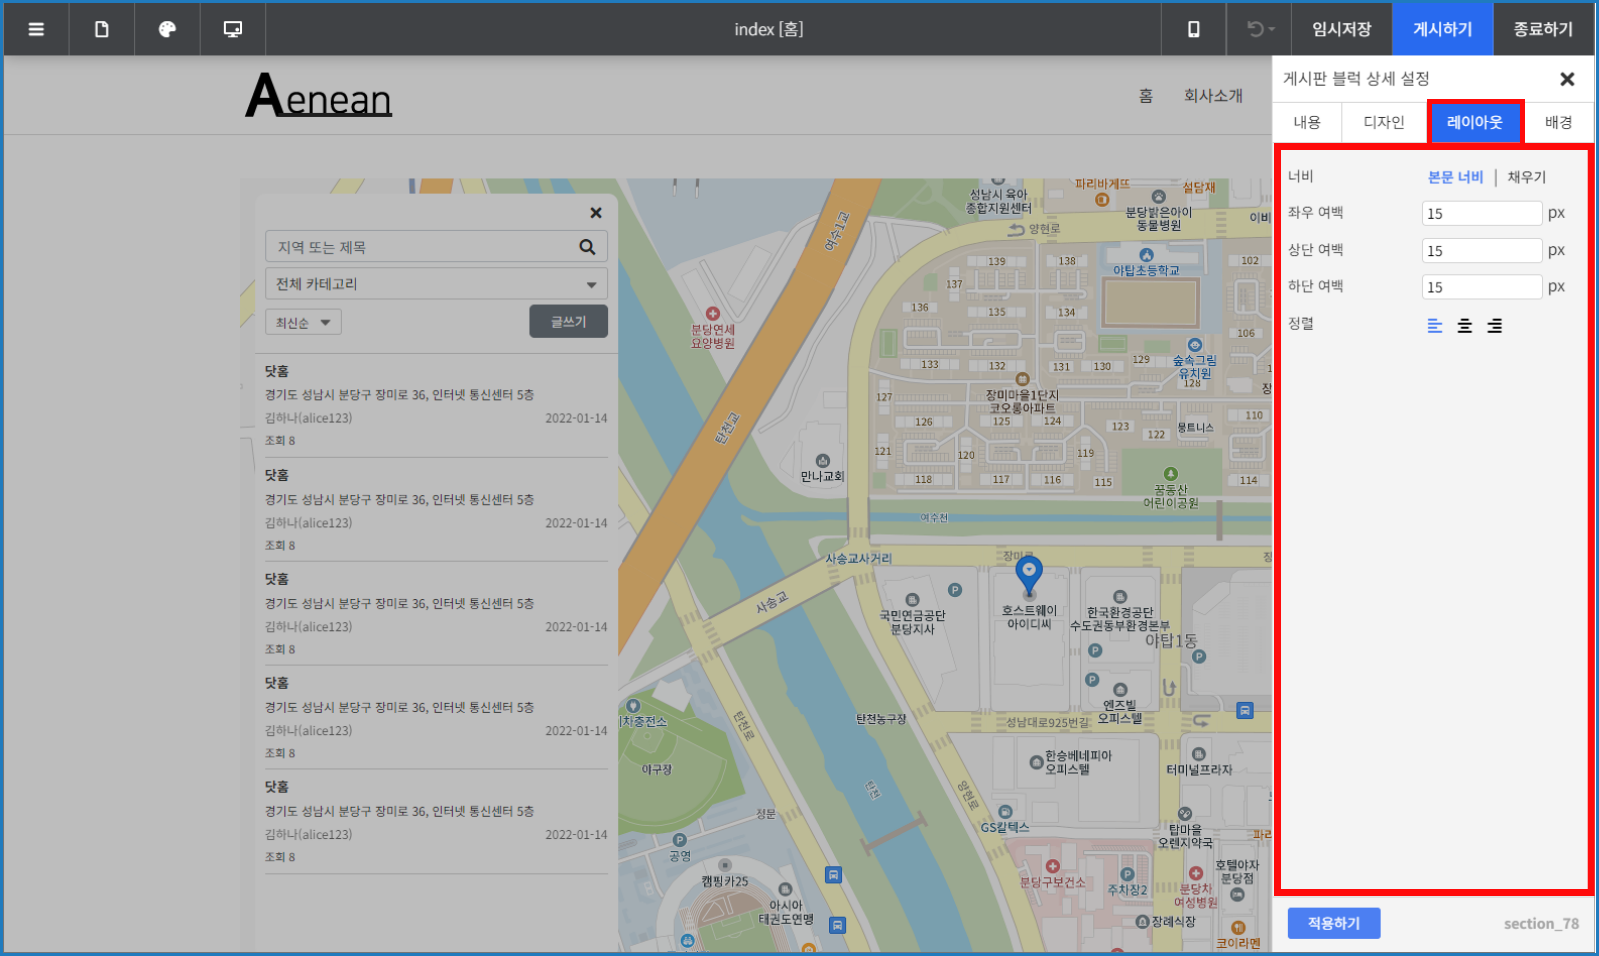The width and height of the screenshot is (1599, 956).
Task: Close the 게시판 블럭 상세 설정 panel
Action: [x=1567, y=79]
